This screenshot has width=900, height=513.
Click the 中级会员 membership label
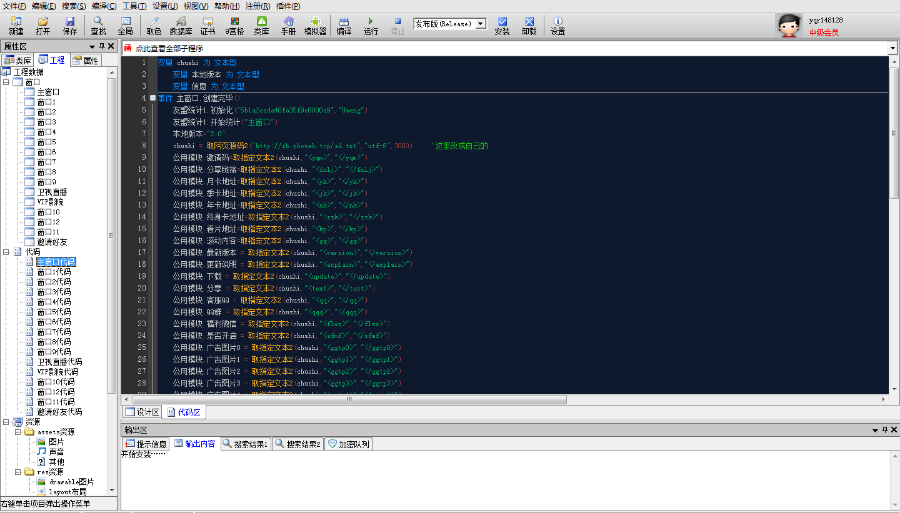[x=824, y=32]
